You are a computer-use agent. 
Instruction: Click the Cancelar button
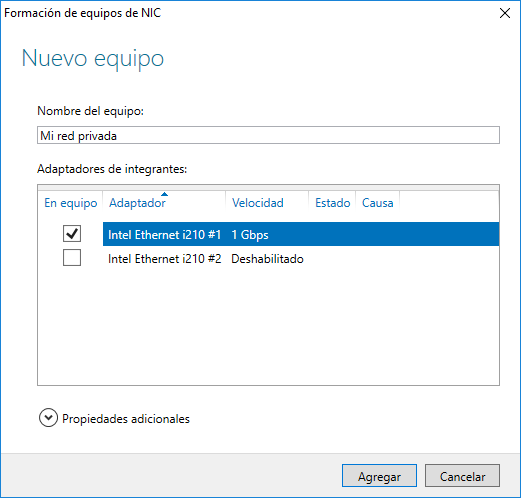462,476
